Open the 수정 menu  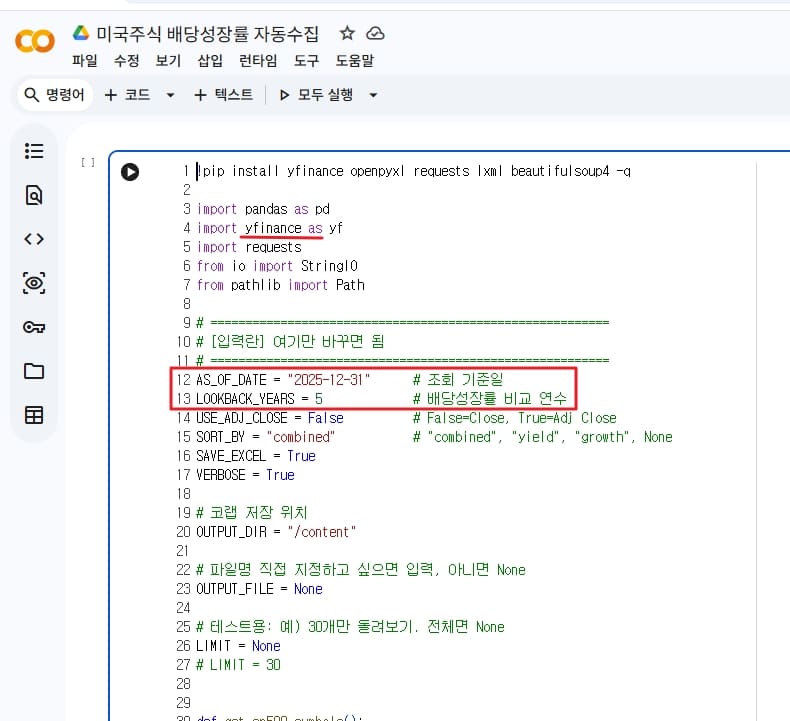tap(126, 61)
